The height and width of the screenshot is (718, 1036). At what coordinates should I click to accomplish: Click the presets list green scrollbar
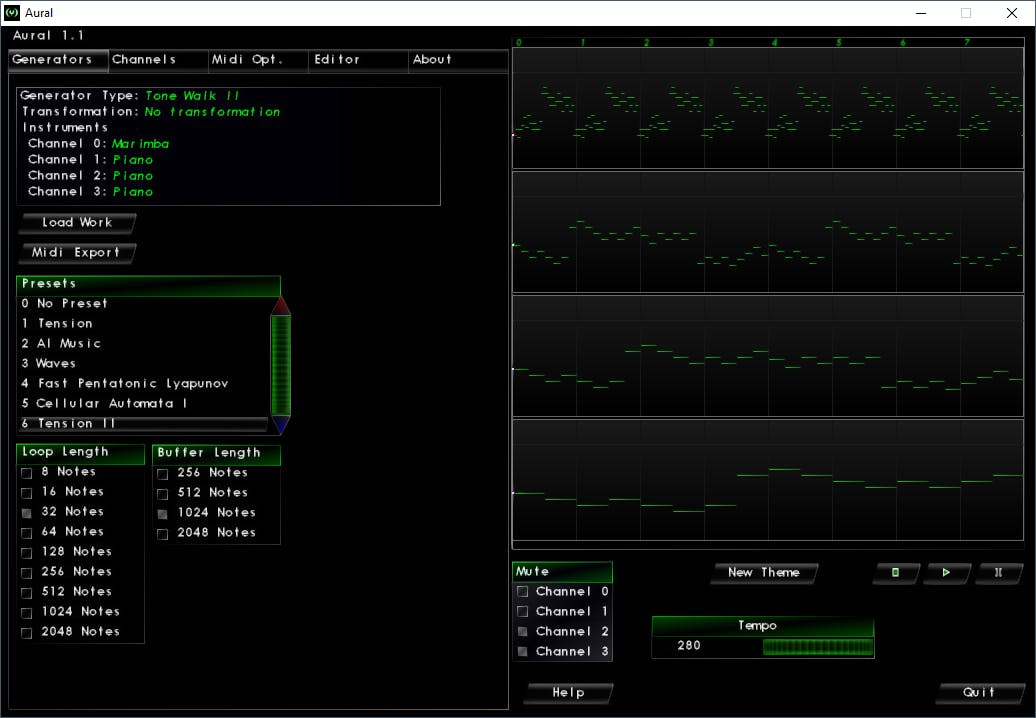tap(281, 365)
